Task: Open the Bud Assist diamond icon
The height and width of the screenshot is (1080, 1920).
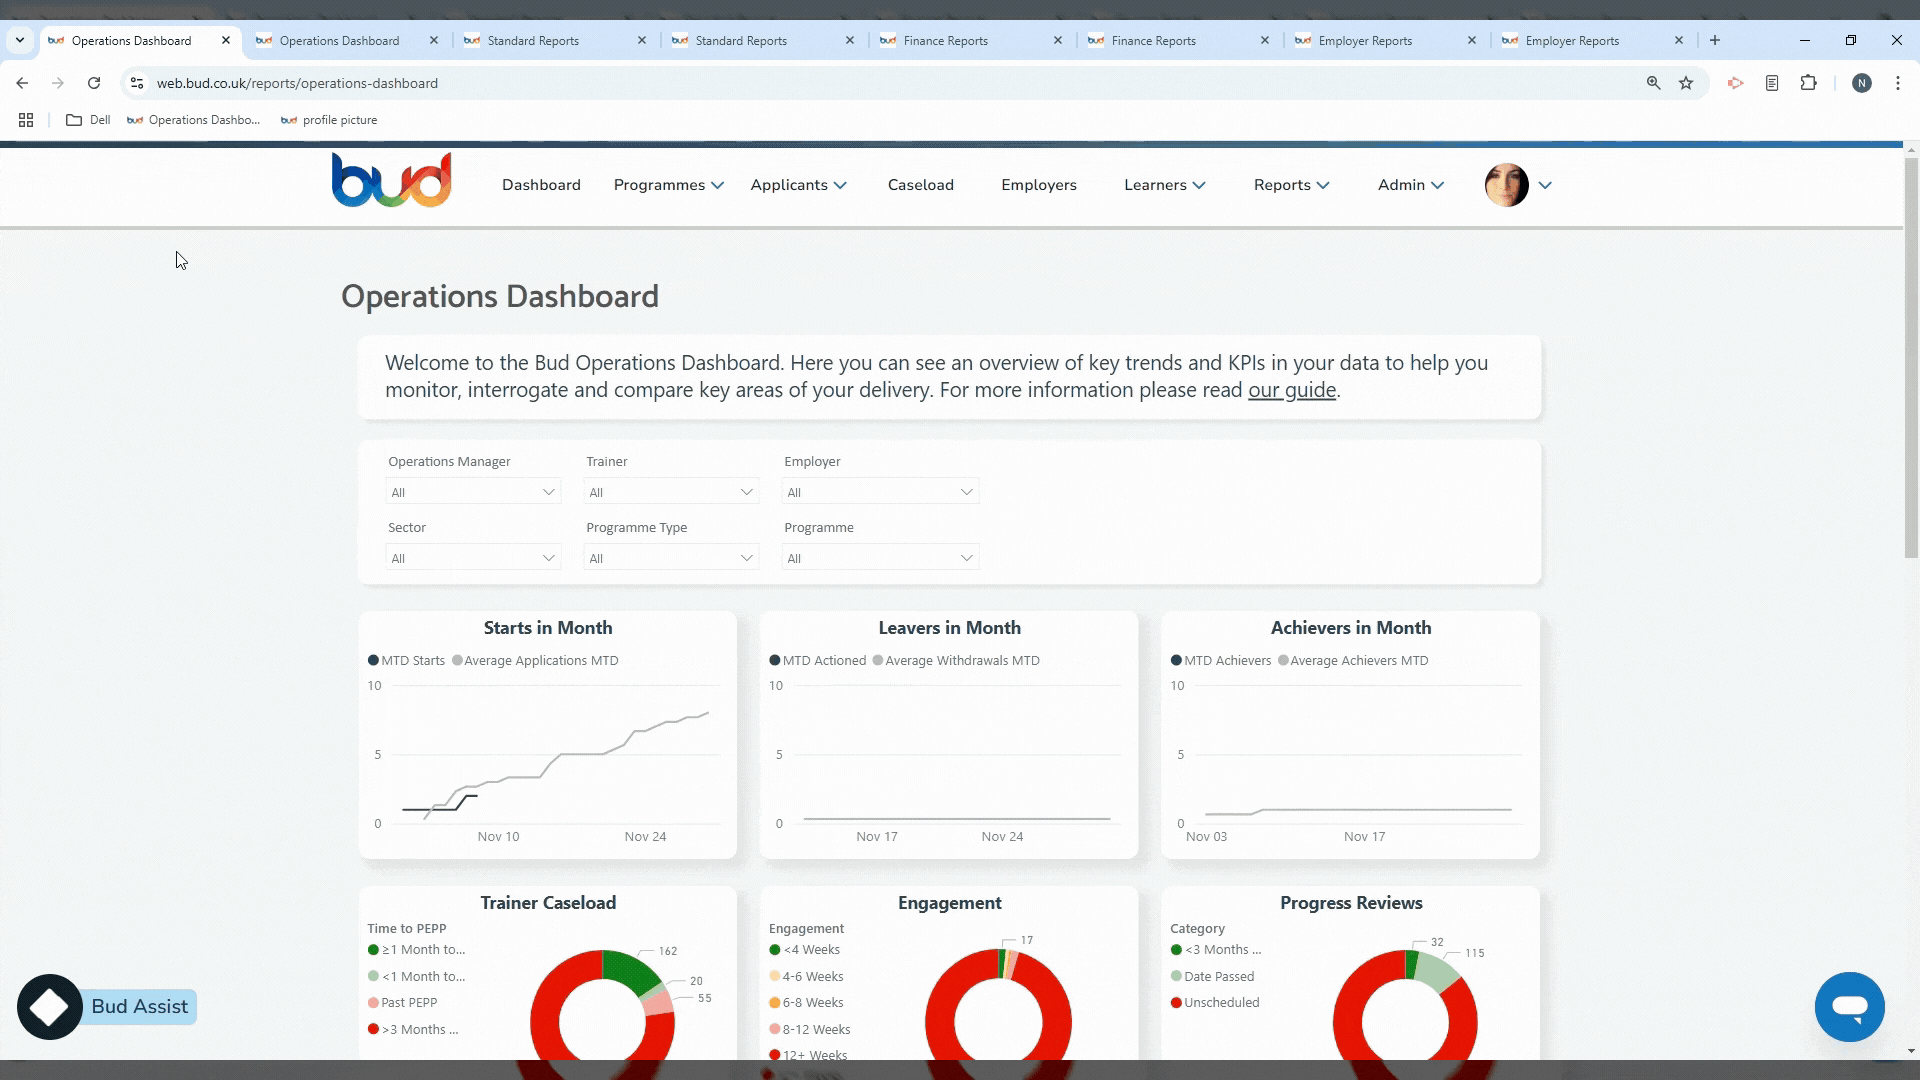Action: pyautogui.click(x=49, y=1007)
